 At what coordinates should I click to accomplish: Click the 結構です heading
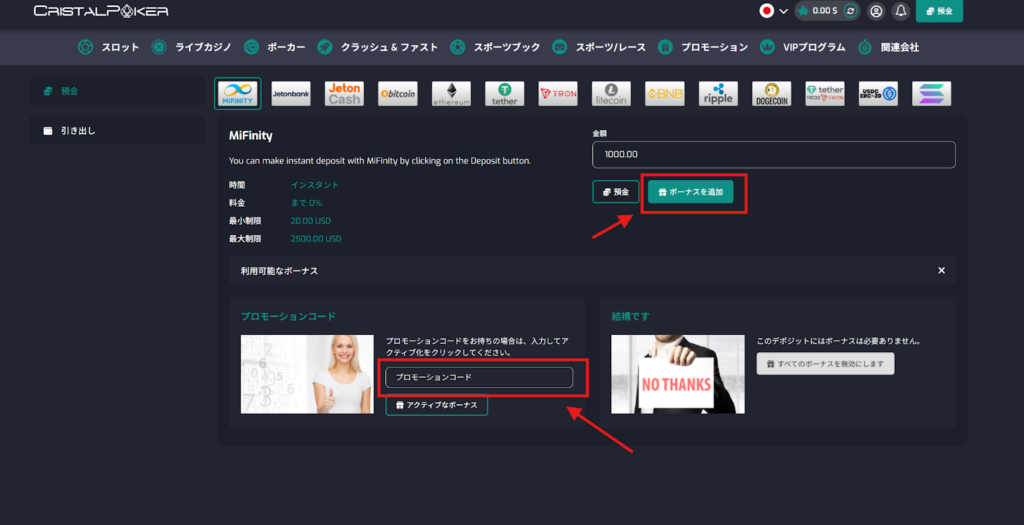(x=631, y=317)
